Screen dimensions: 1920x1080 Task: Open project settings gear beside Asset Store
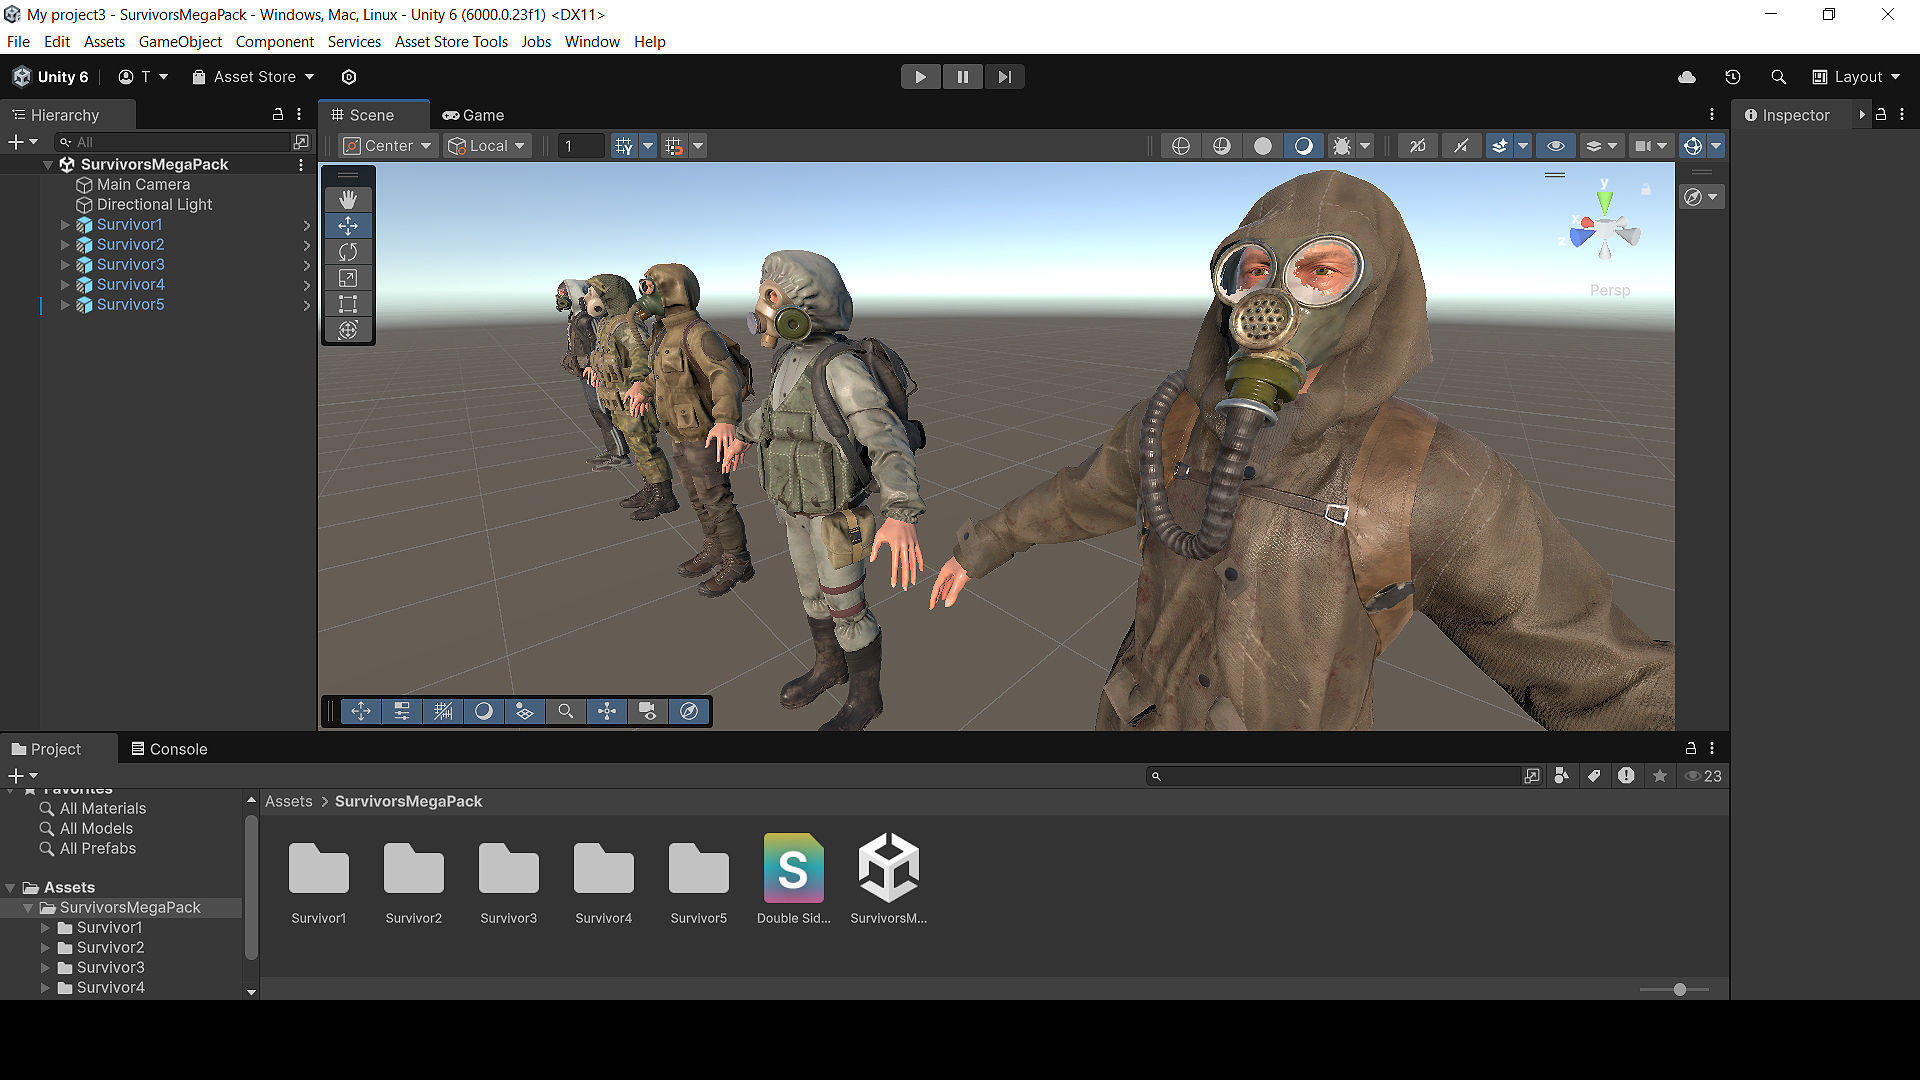[x=349, y=77]
